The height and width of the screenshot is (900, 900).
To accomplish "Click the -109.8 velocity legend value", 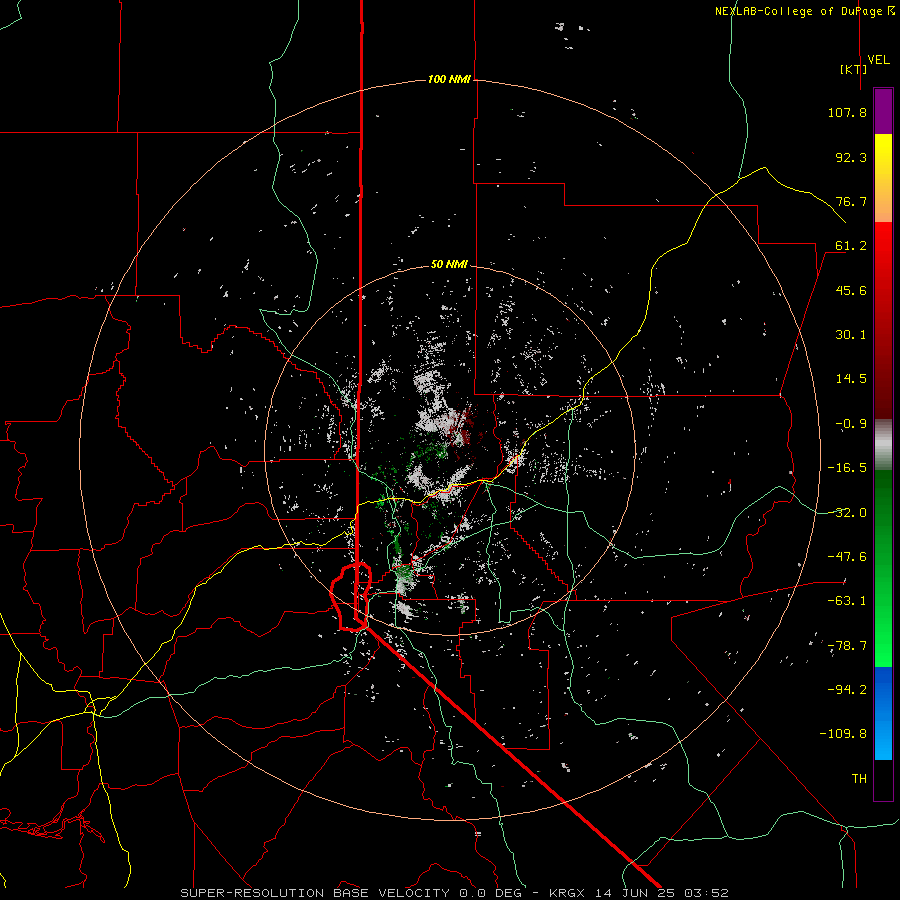I will (x=843, y=734).
